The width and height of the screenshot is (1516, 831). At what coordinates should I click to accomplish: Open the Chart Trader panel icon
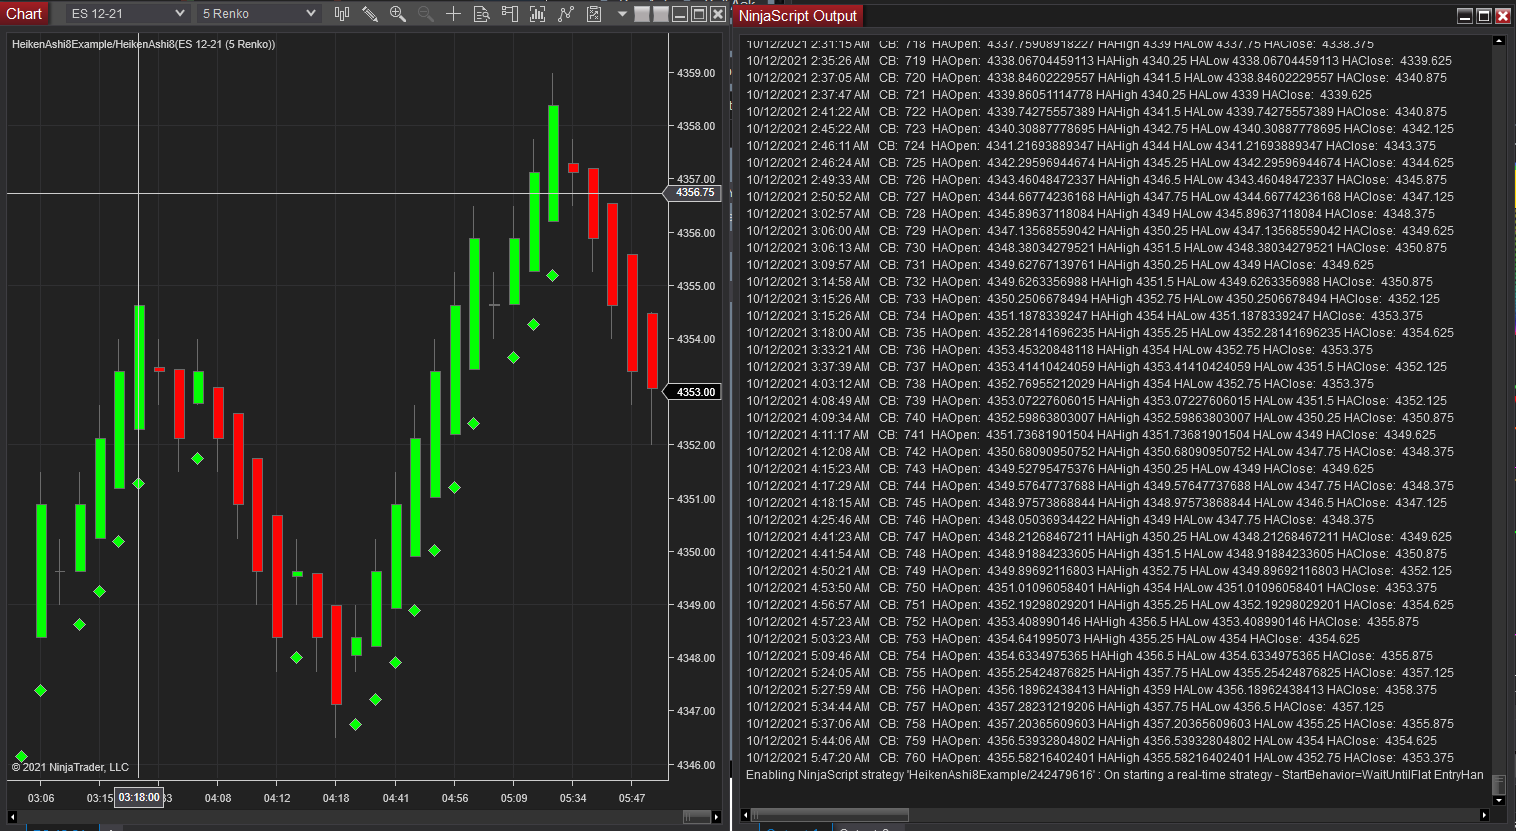510,14
